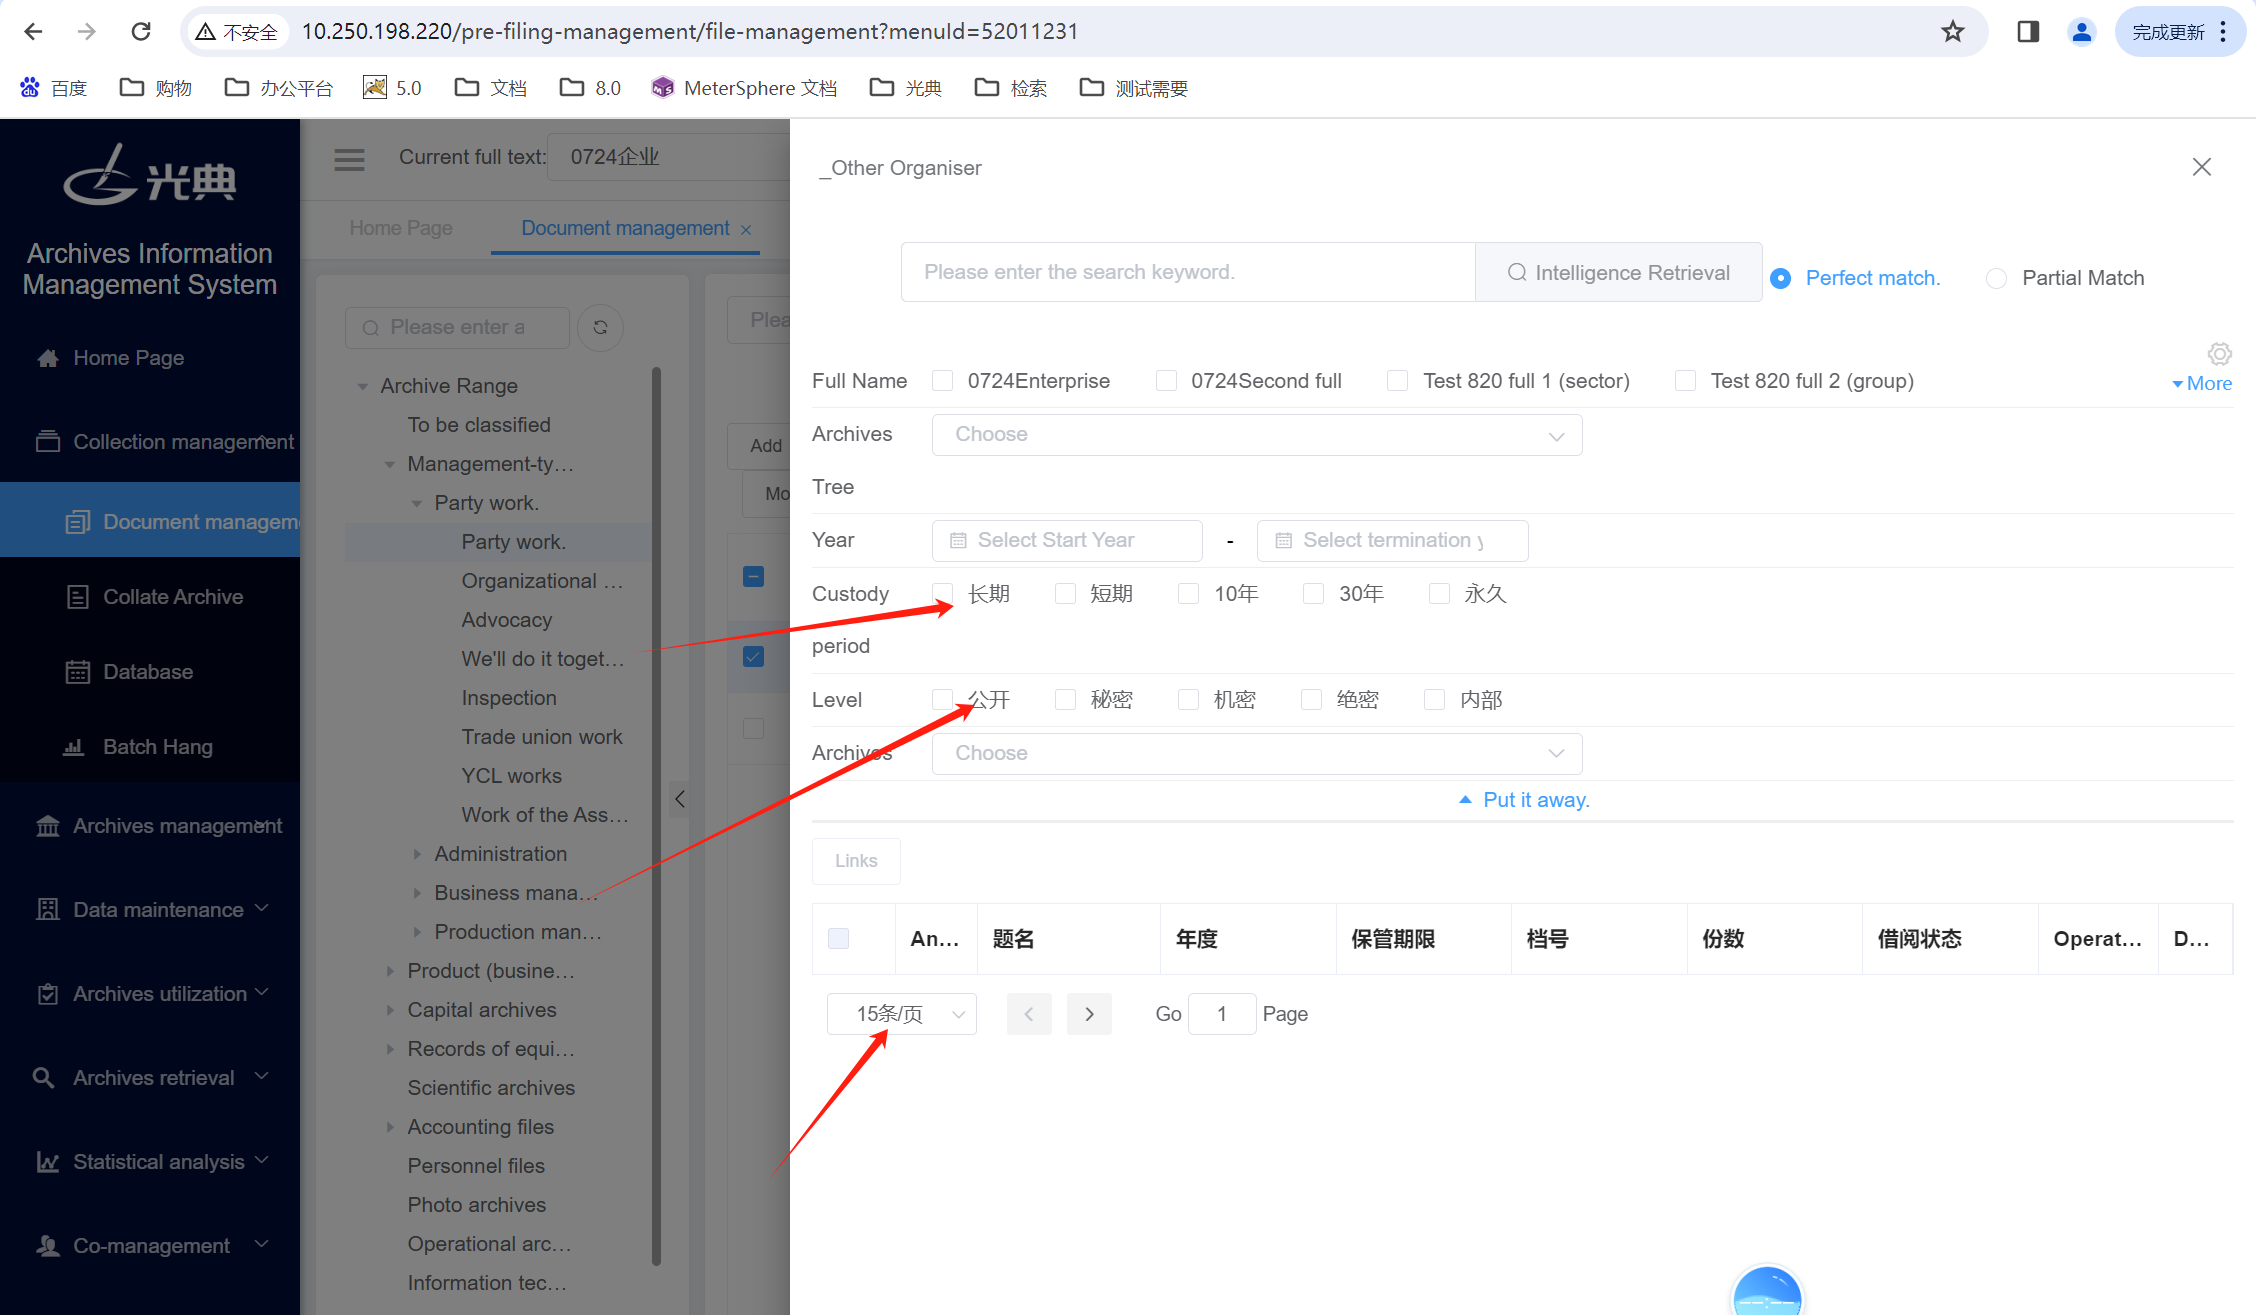This screenshot has width=2256, height=1315.
Task: Click the Statistical analysis chart icon
Action: pyautogui.click(x=47, y=1162)
